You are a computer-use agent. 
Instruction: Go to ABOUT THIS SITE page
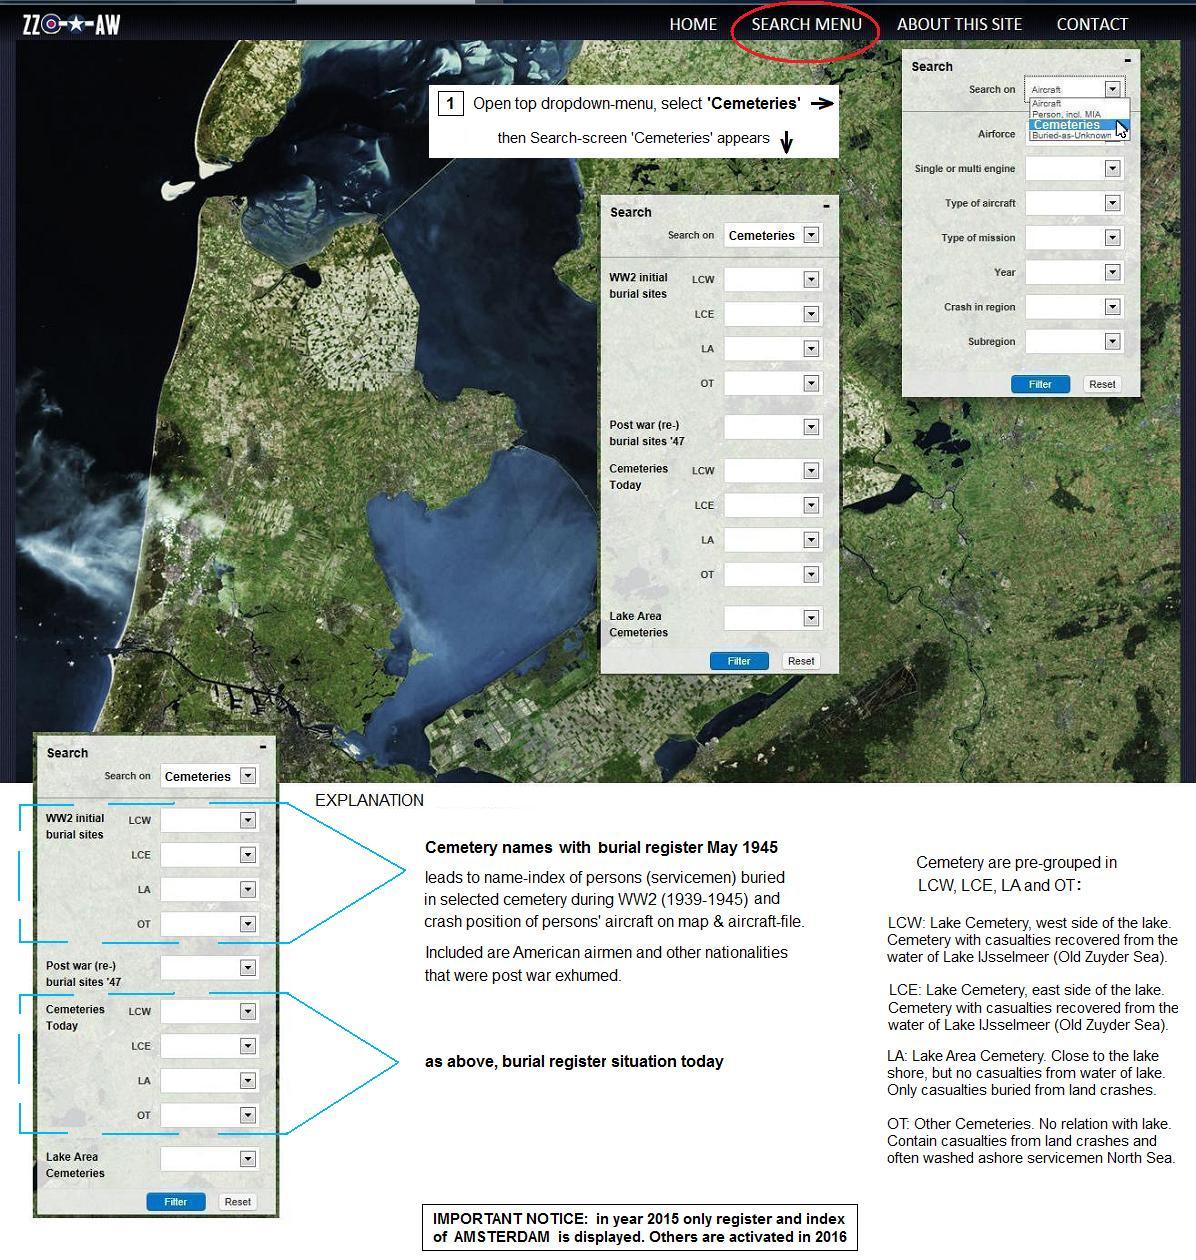[x=959, y=24]
